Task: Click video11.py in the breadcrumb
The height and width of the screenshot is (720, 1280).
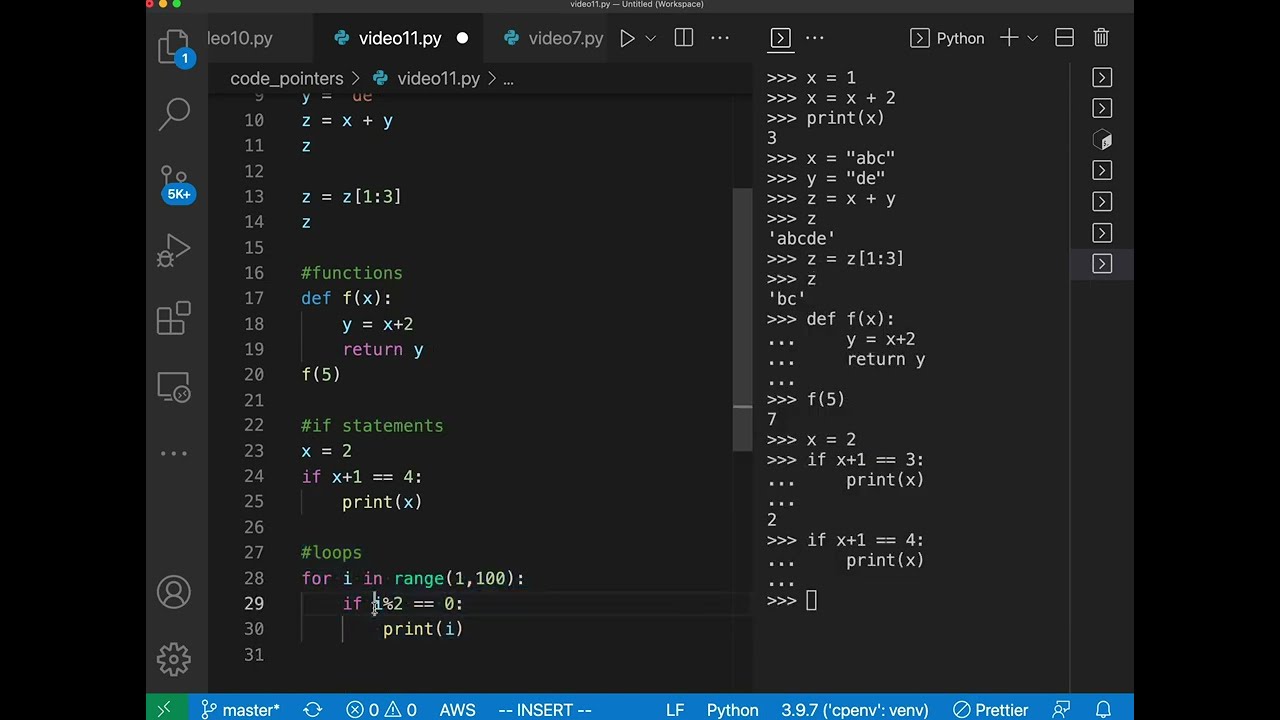Action: point(438,78)
